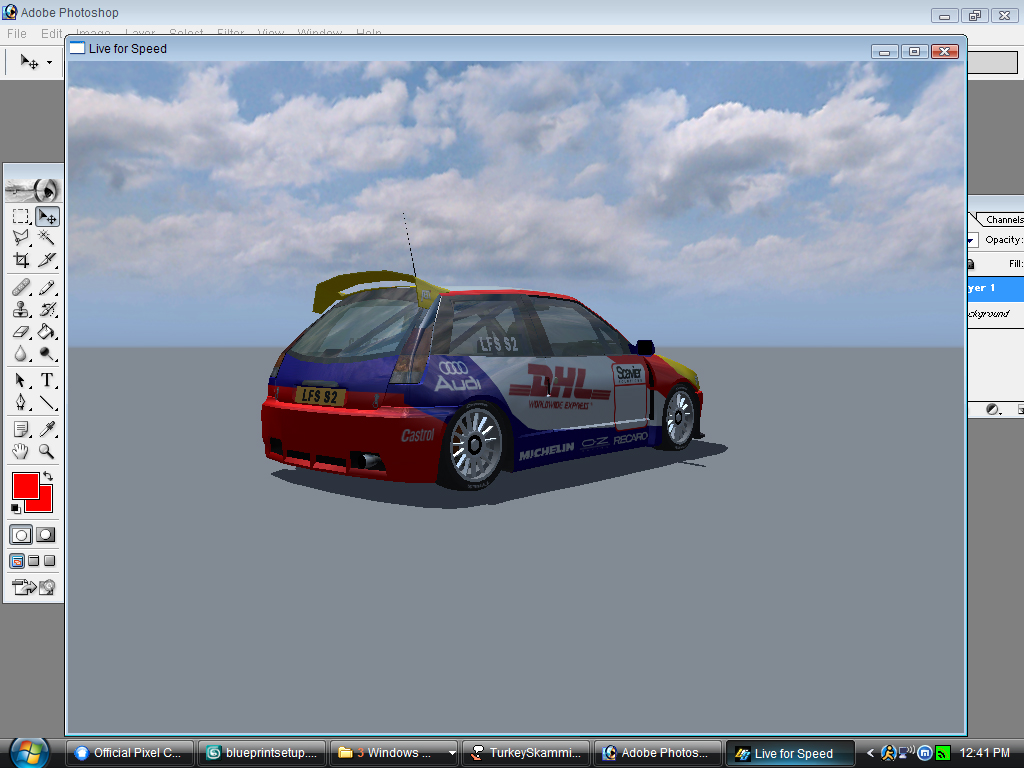
Task: Open the blend mode dropdown in Layers
Action: (x=972, y=240)
